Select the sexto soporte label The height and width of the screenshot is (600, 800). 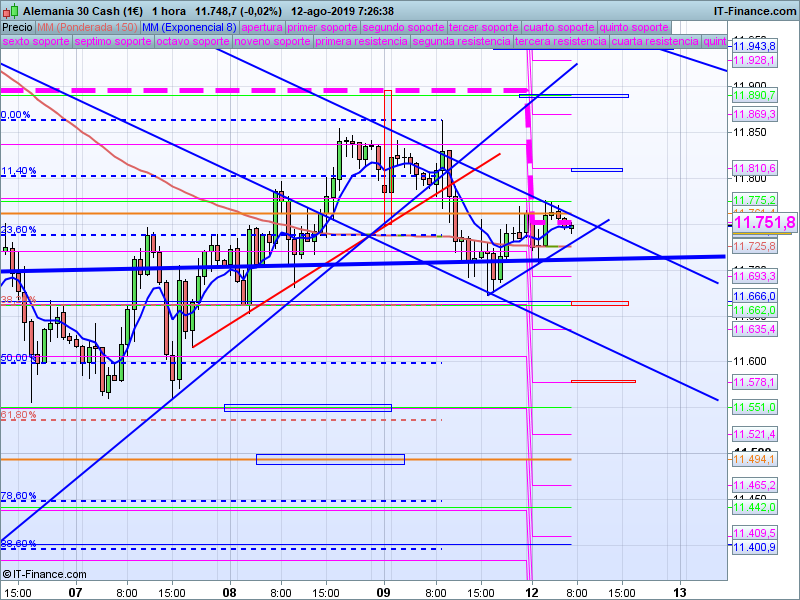point(36,41)
